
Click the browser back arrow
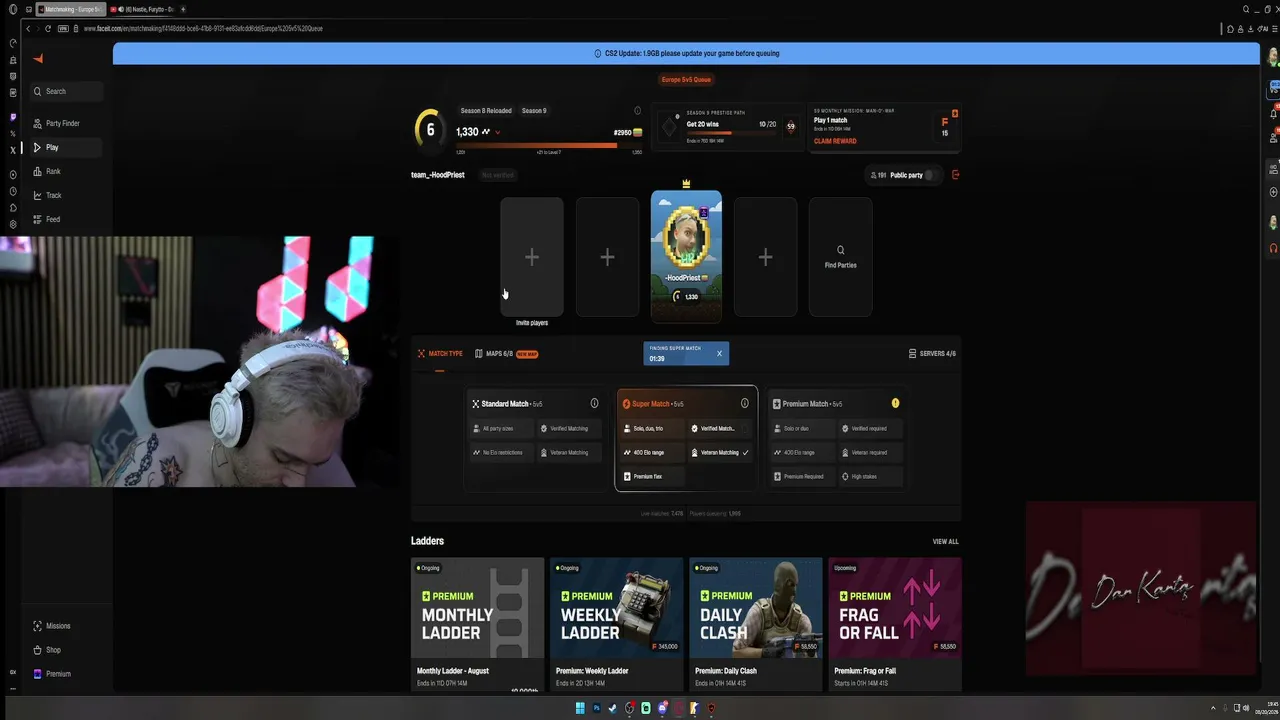[x=28, y=29]
